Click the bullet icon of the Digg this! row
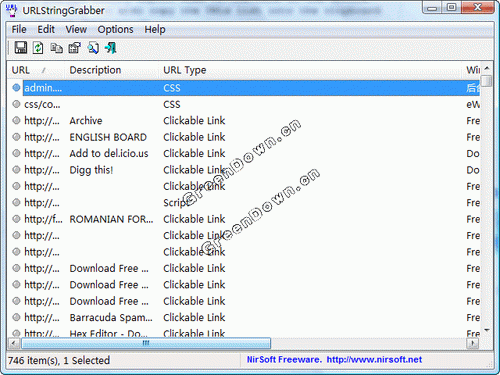This screenshot has width=500, height=375. (16, 170)
